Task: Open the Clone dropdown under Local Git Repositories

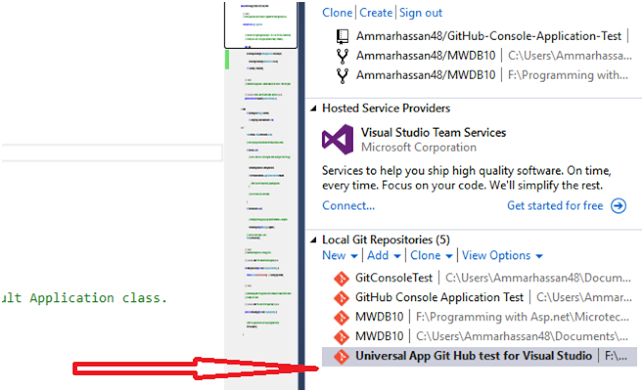Action: (431, 256)
